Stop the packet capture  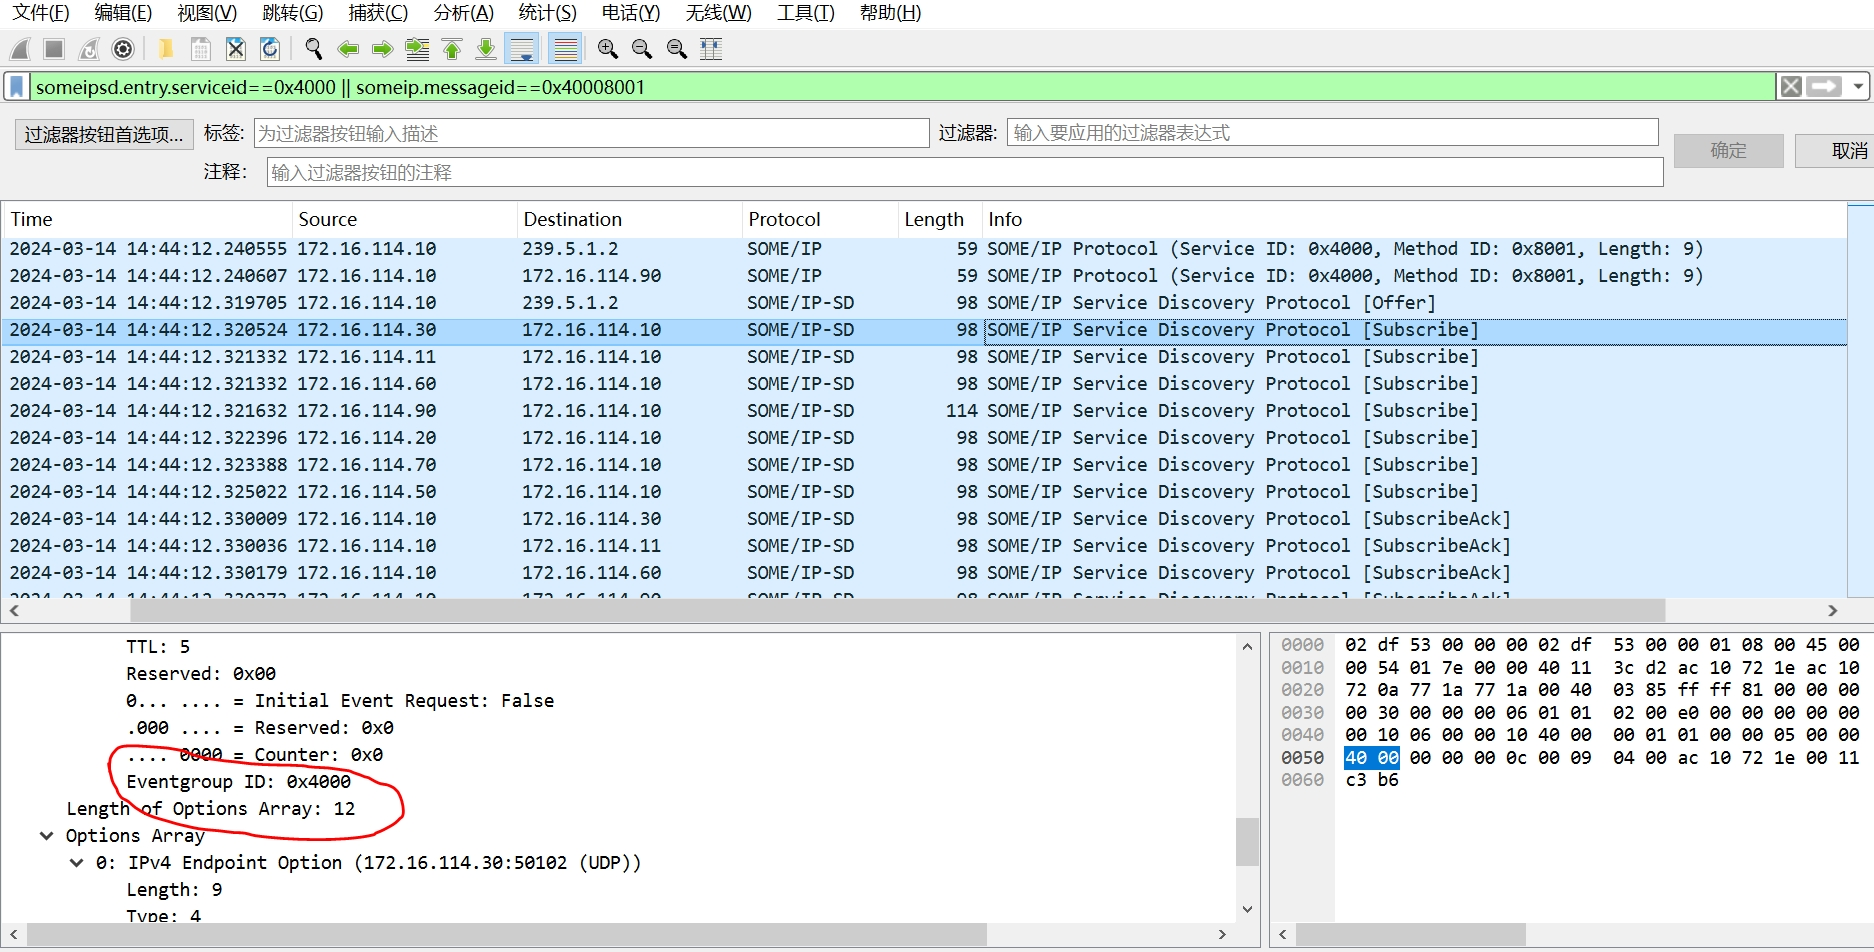pyautogui.click(x=53, y=48)
